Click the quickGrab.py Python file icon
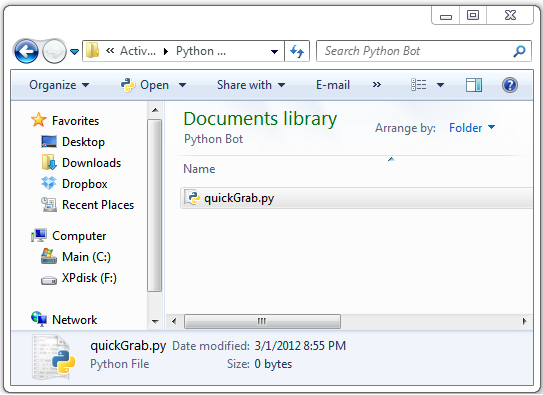 pyautogui.click(x=192, y=198)
